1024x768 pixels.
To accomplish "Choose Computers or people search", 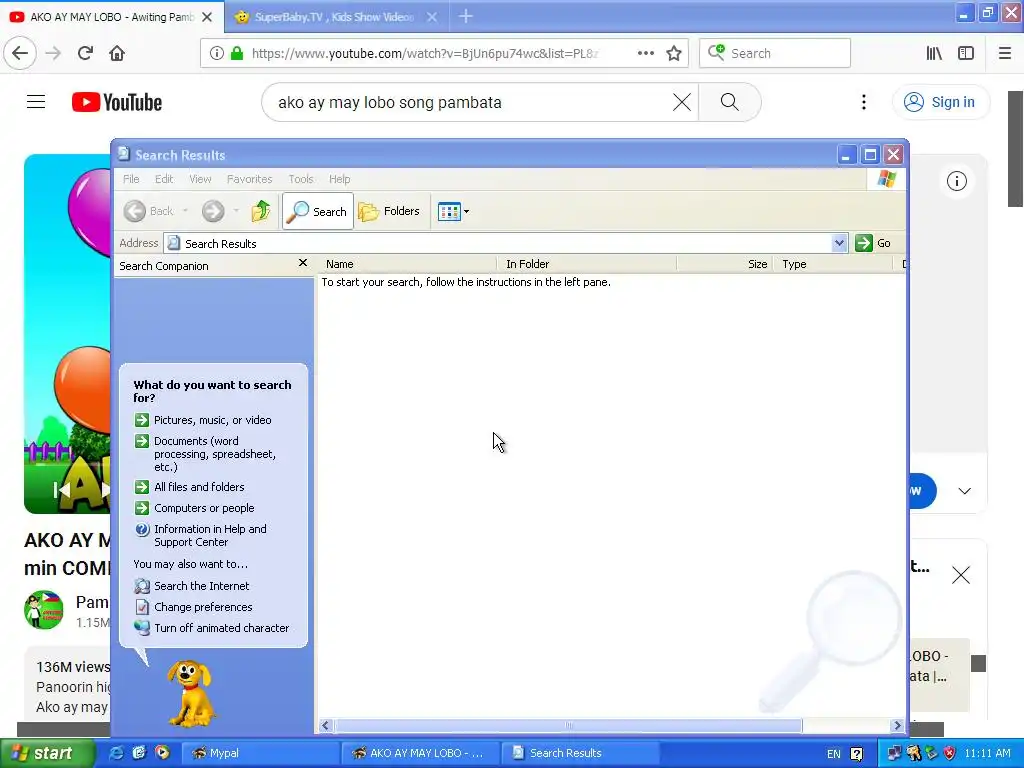I will click(195, 508).
